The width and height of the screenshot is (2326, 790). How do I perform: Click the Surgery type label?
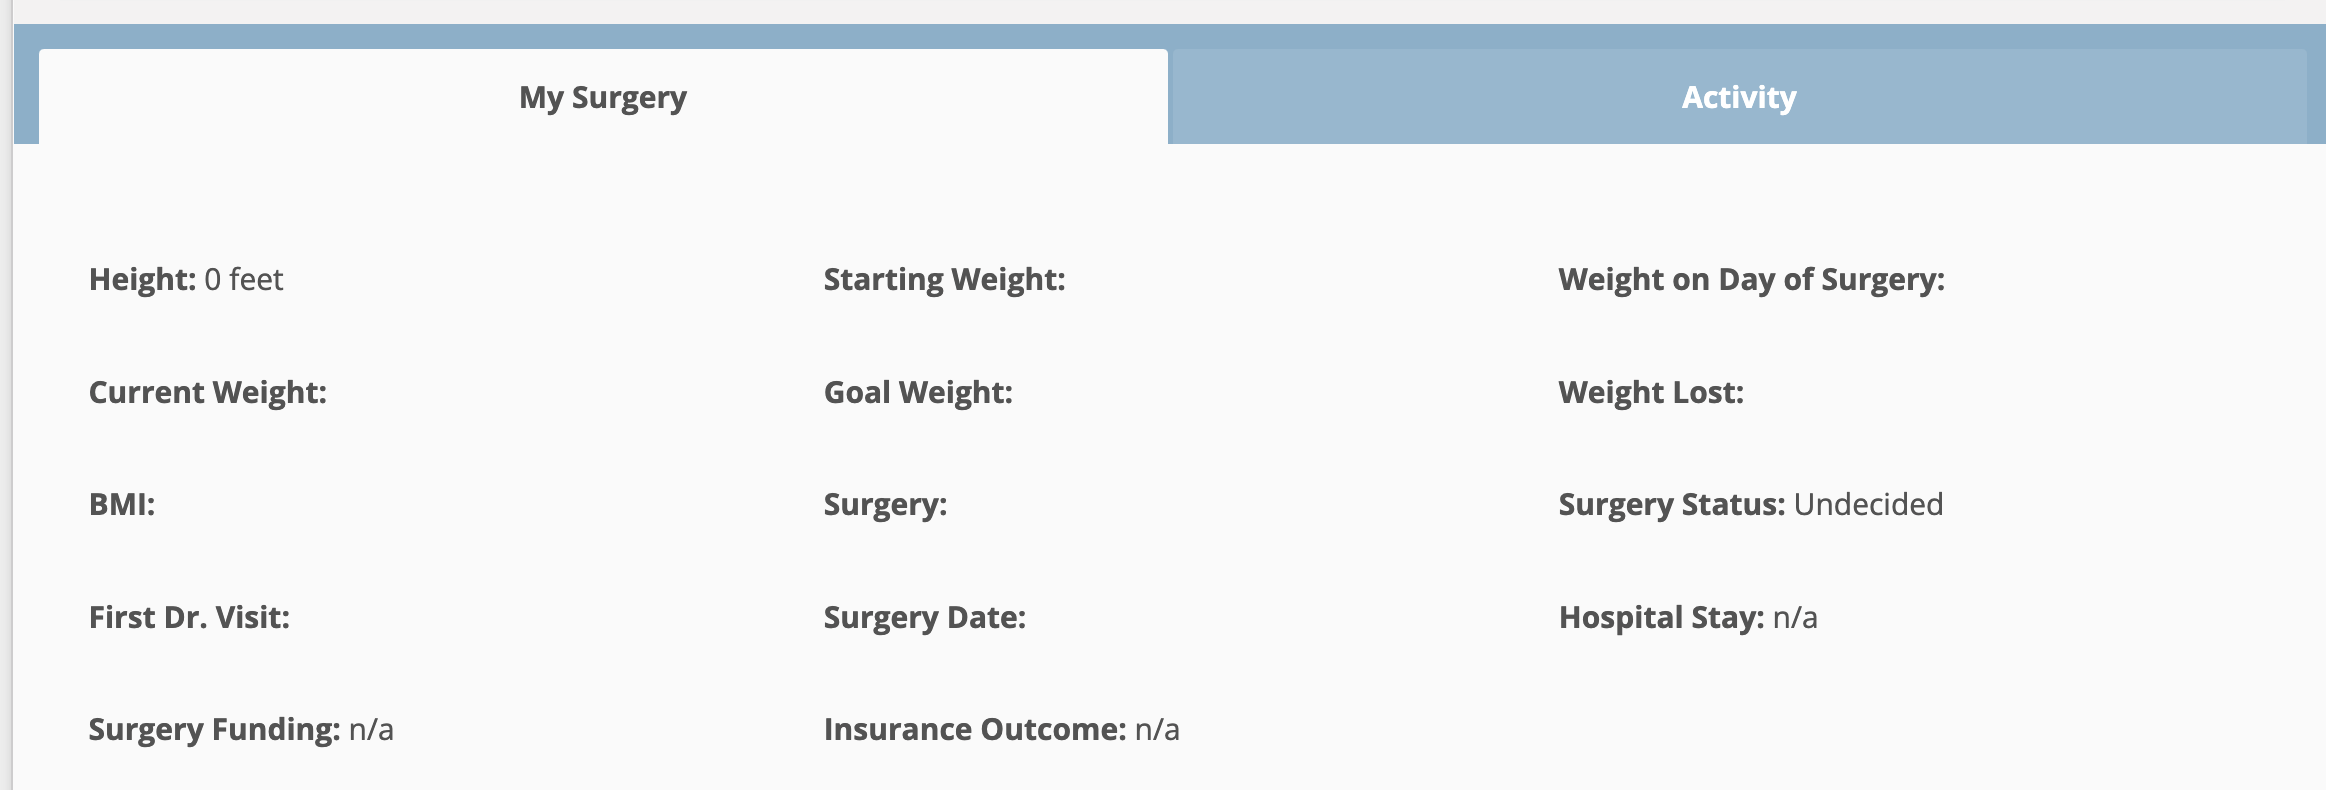point(885,505)
